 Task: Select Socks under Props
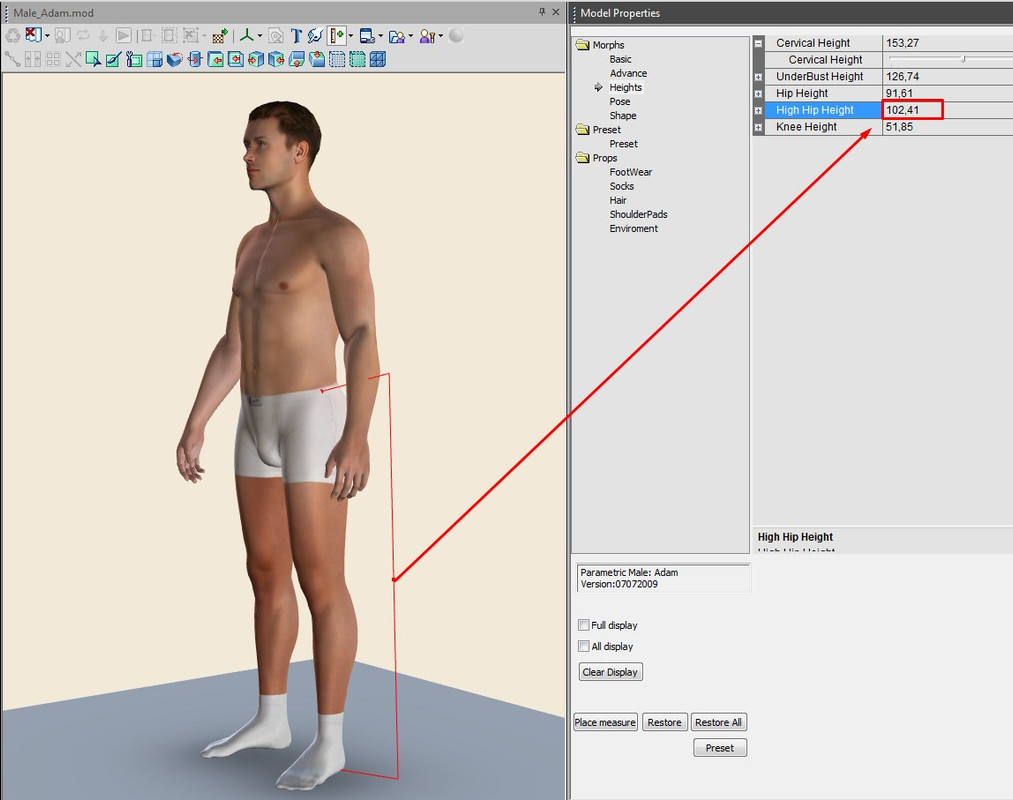coord(621,186)
